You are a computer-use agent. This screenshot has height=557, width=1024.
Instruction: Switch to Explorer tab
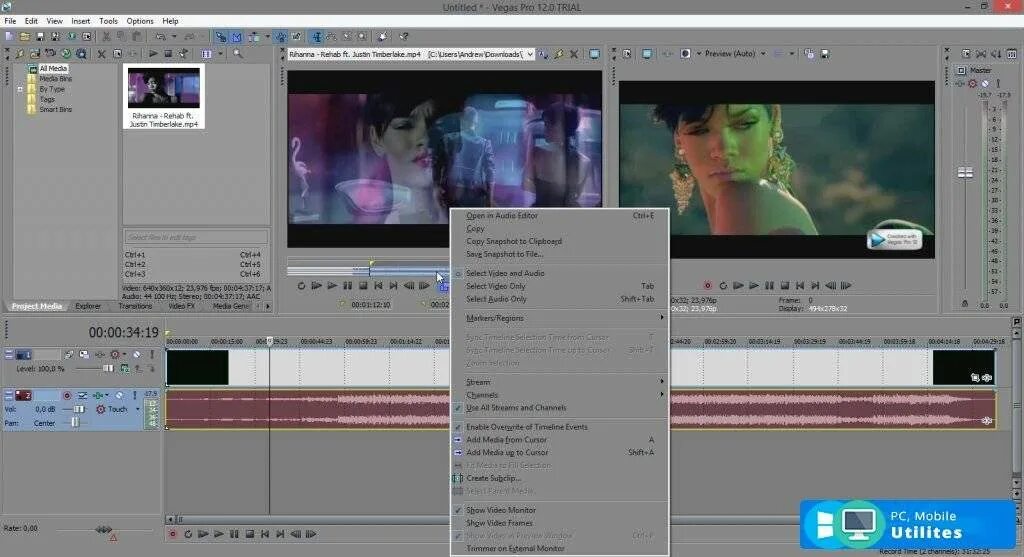point(88,306)
